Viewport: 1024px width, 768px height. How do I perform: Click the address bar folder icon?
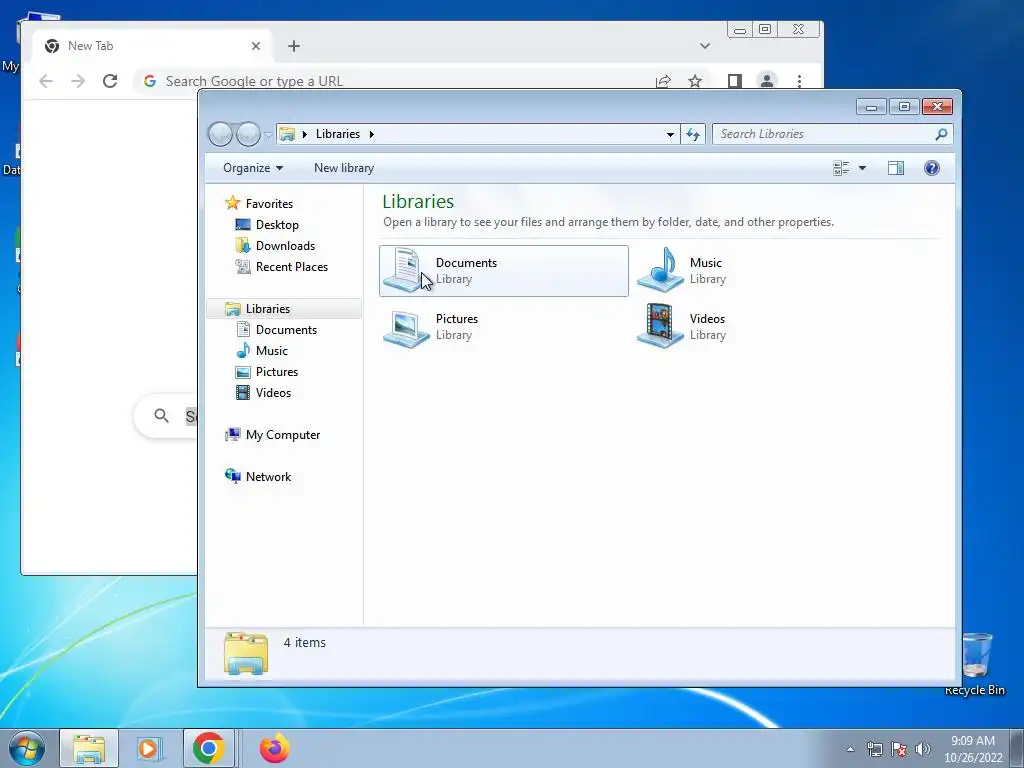click(x=287, y=134)
